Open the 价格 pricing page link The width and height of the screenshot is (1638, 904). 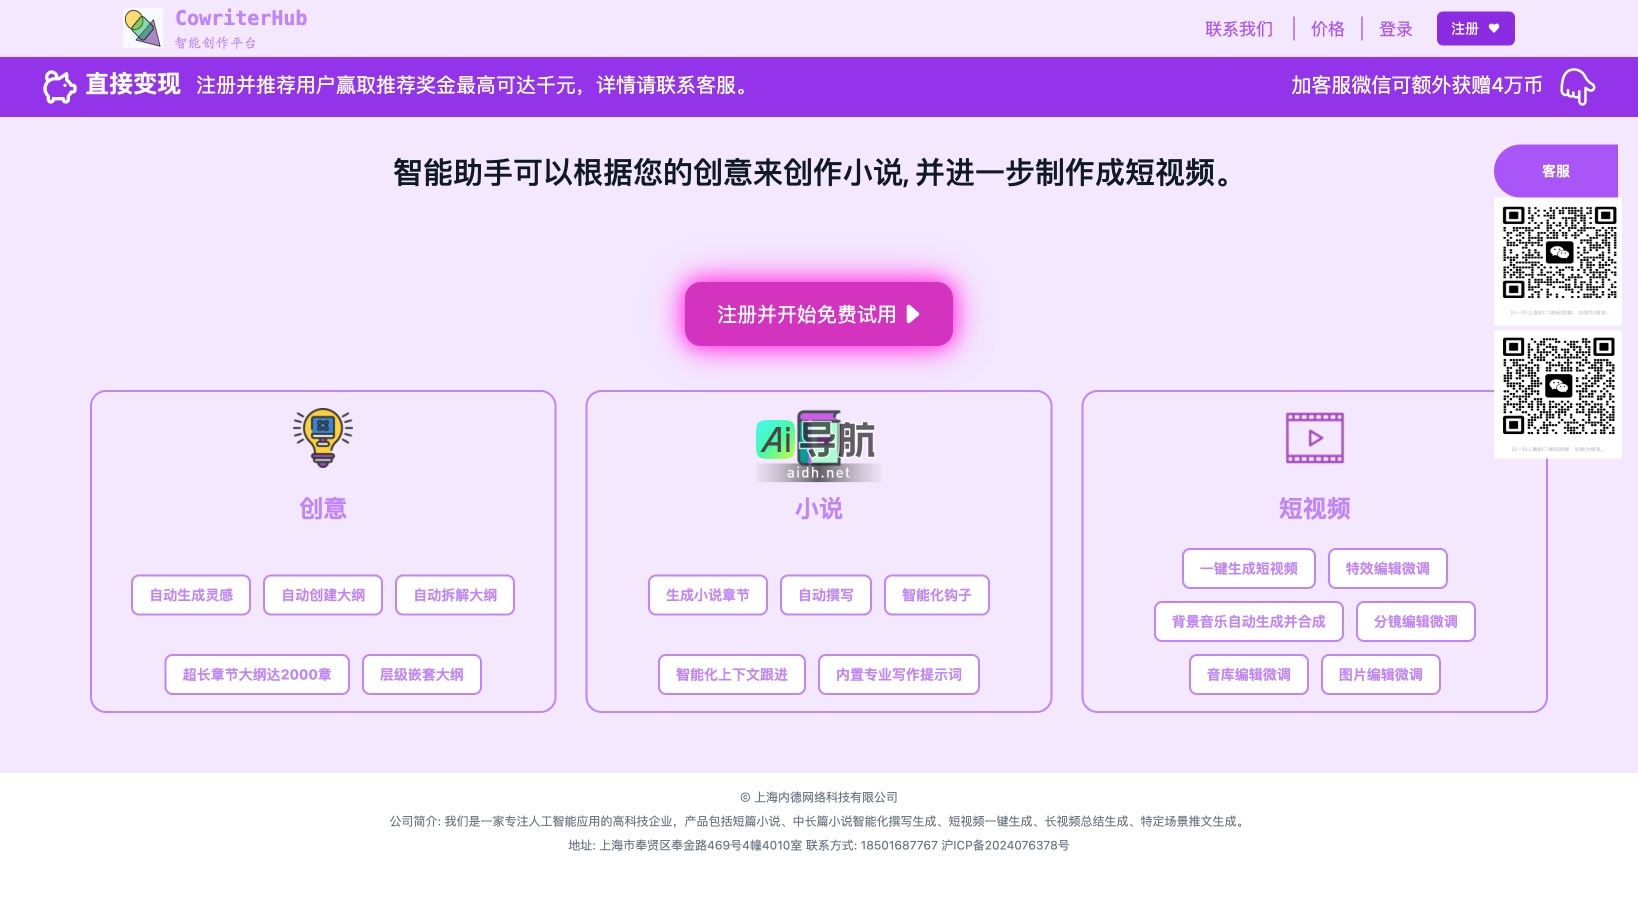pos(1327,29)
